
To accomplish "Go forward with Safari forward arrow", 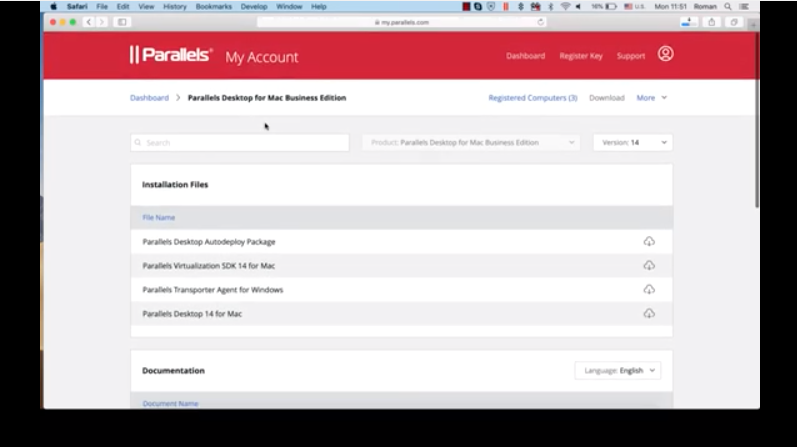I will (x=102, y=22).
